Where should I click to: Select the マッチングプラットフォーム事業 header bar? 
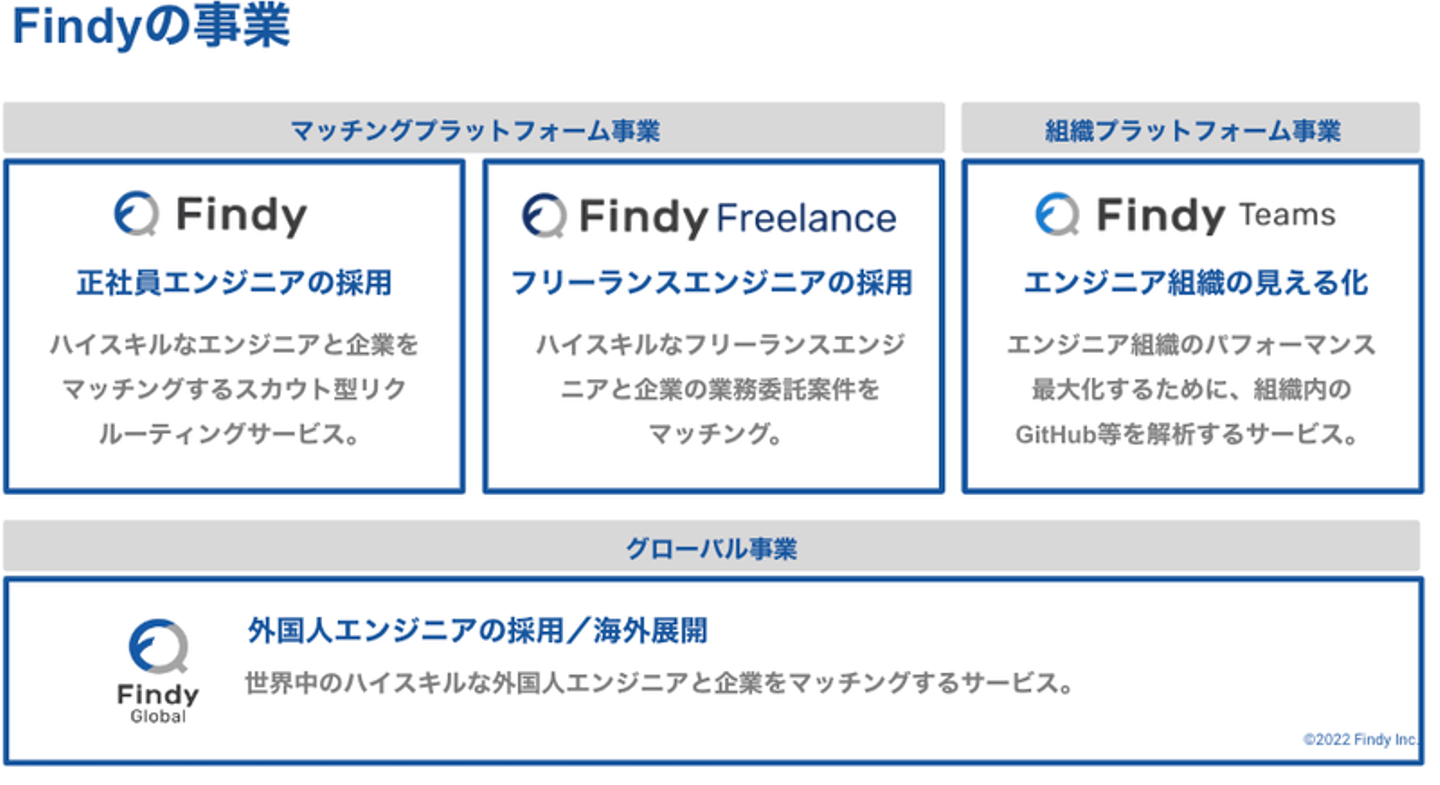click(x=474, y=129)
